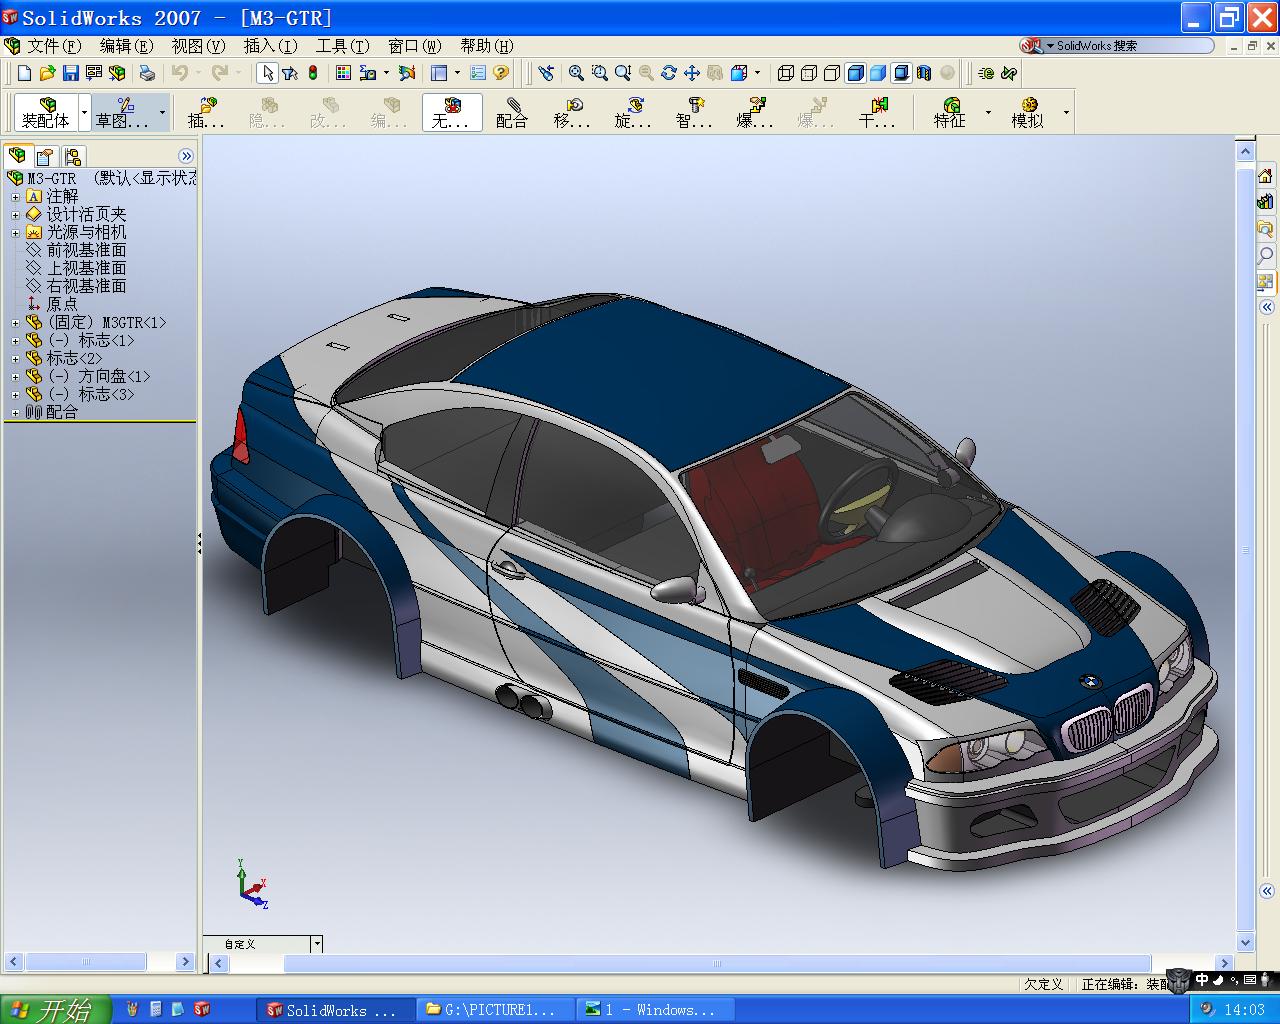Click the Interference Detection (干...) tool

coord(878,112)
